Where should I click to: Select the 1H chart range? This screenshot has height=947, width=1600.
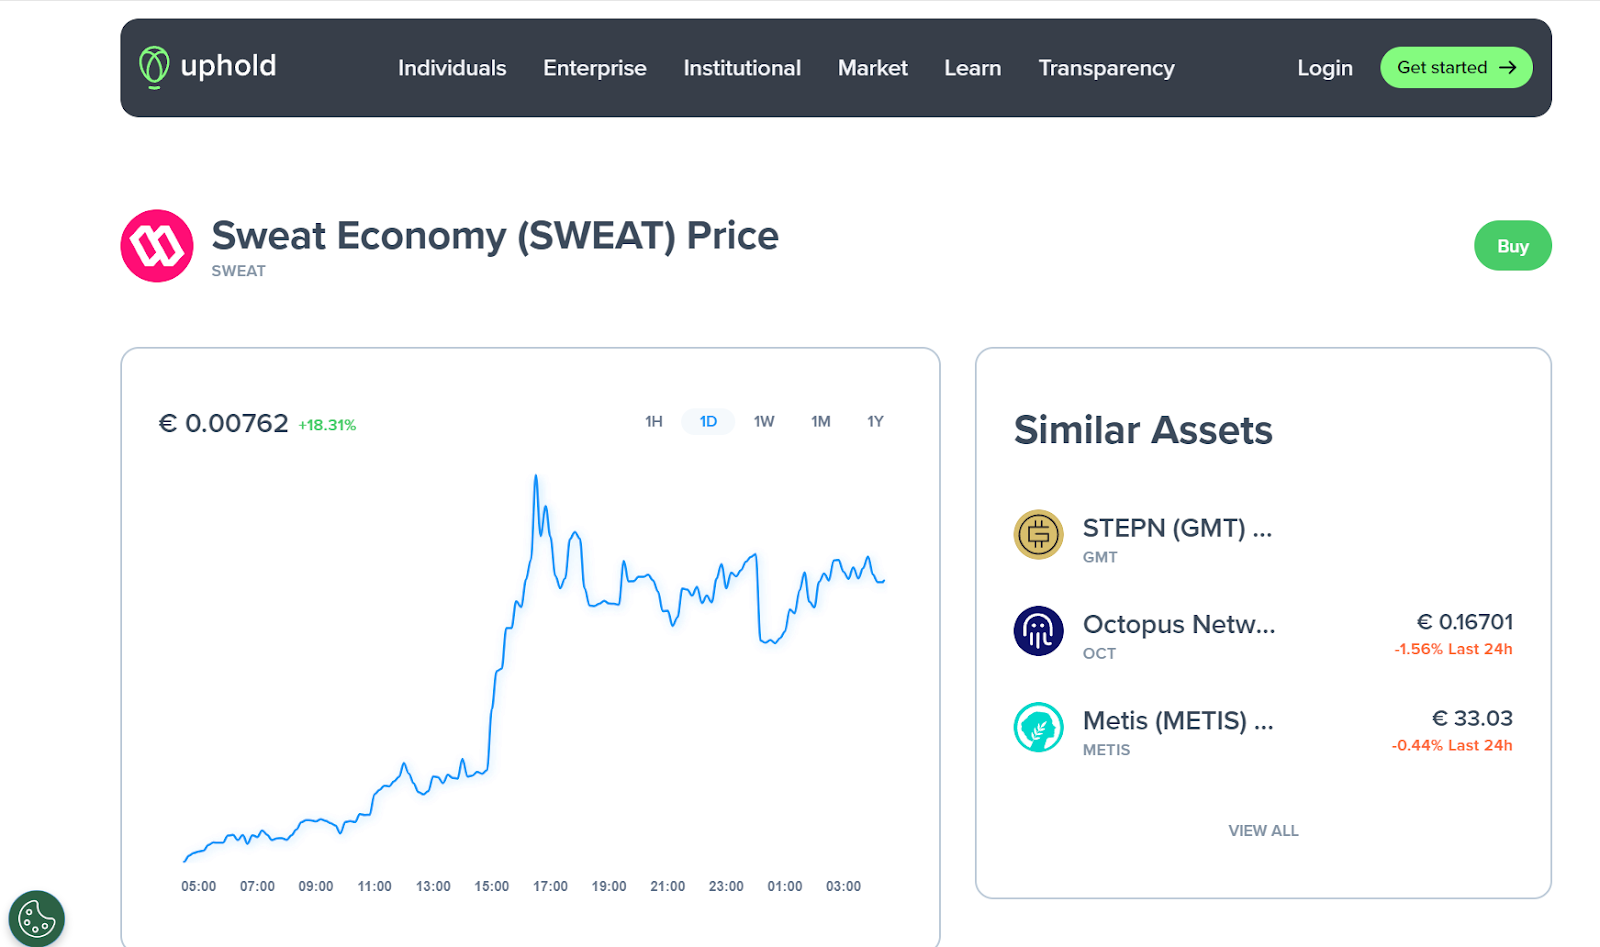click(x=653, y=422)
